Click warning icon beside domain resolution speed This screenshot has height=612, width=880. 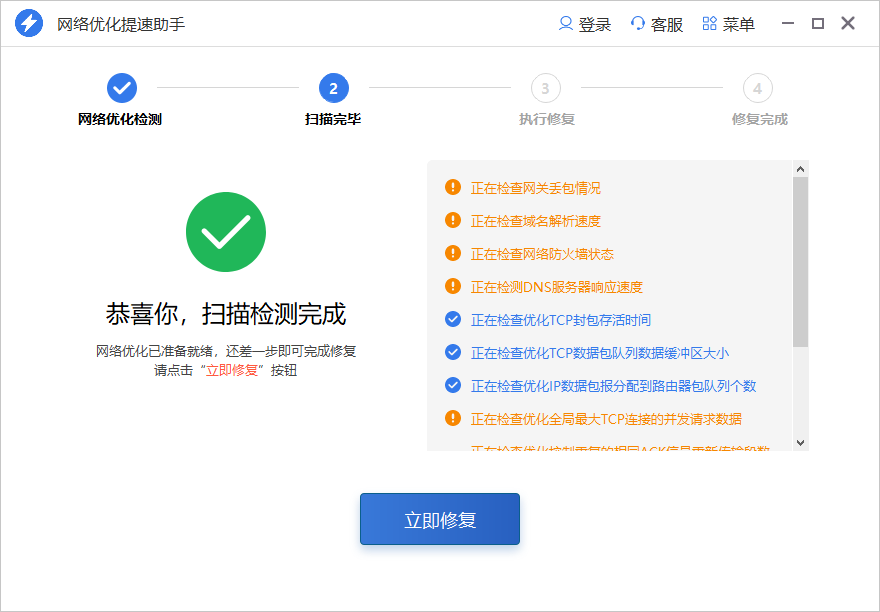453,220
